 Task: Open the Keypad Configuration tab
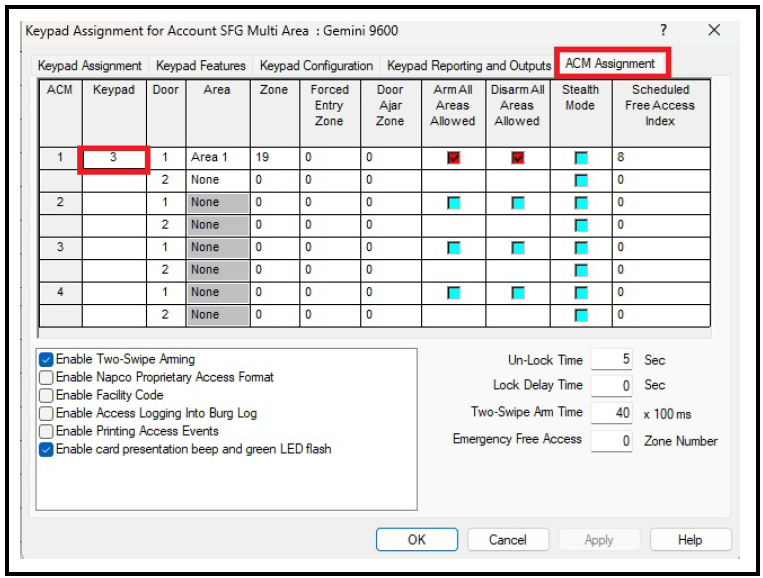(x=316, y=66)
